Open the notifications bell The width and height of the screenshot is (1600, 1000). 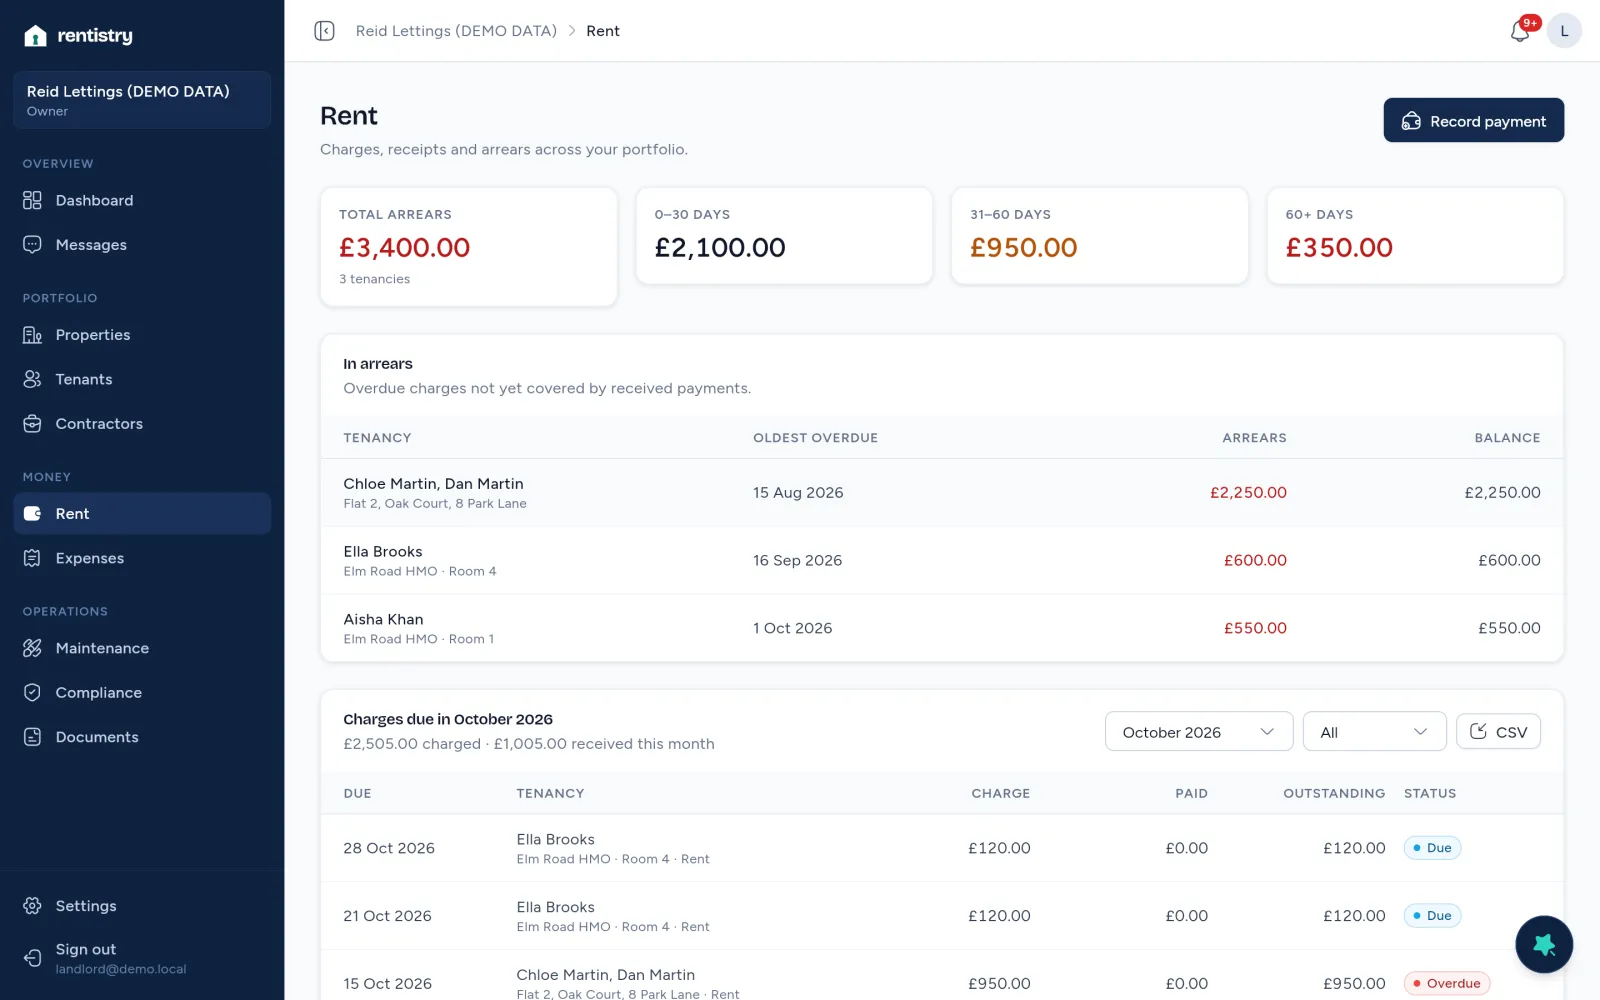click(x=1520, y=31)
